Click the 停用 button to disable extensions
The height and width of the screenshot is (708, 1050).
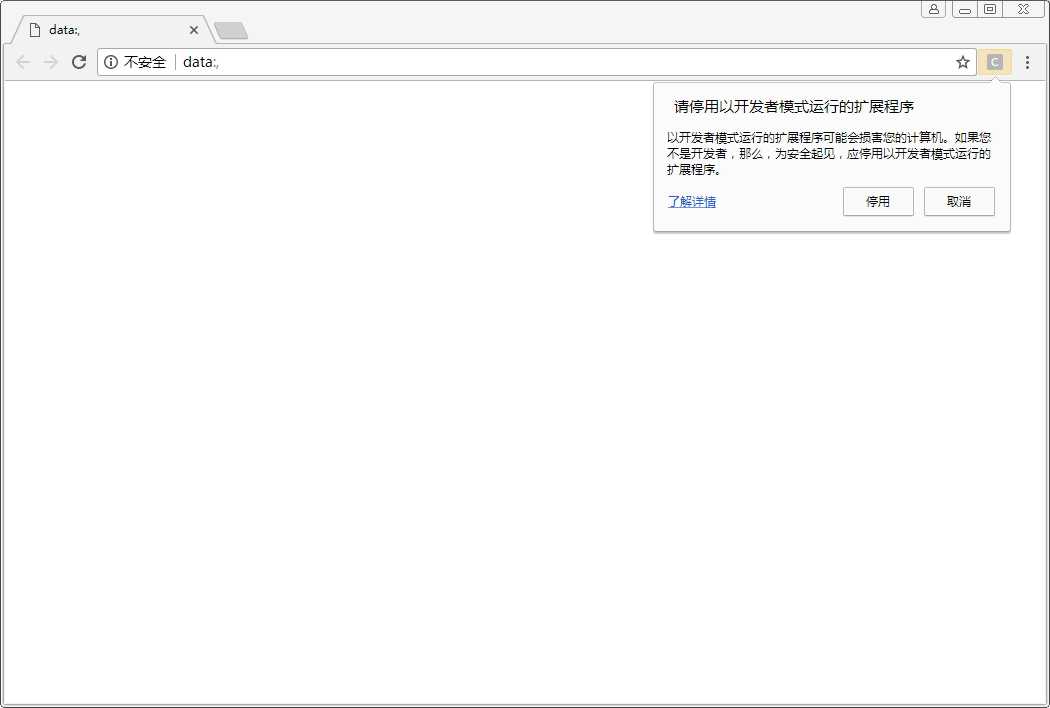878,201
